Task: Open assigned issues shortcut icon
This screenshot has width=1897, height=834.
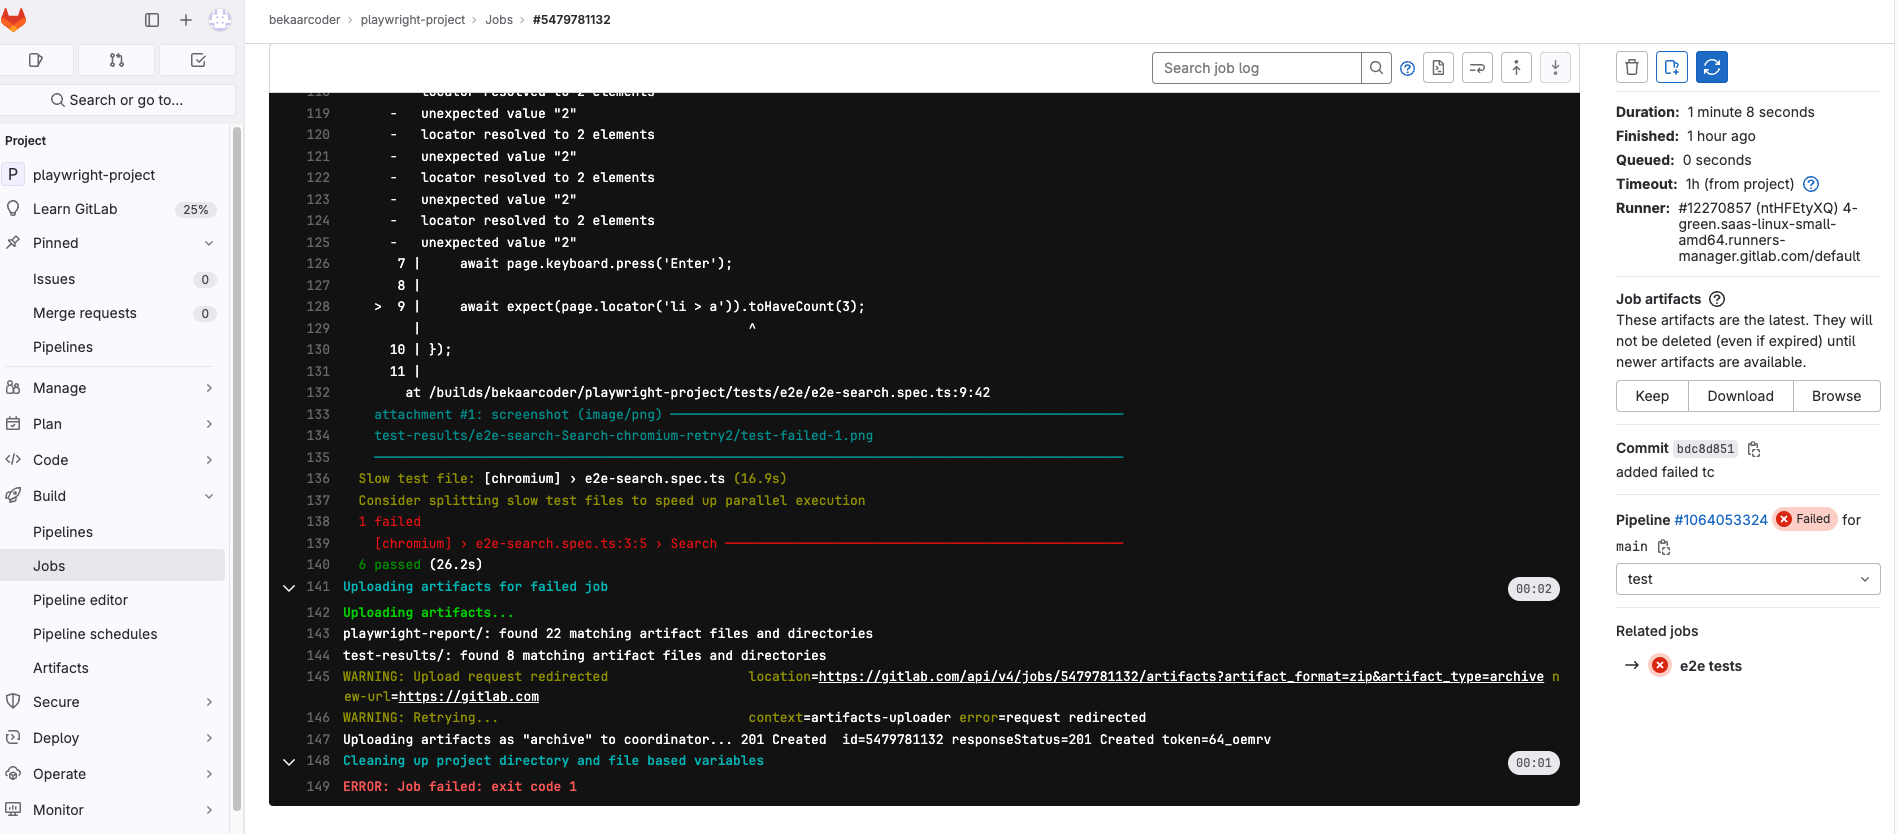Action: tap(36, 60)
